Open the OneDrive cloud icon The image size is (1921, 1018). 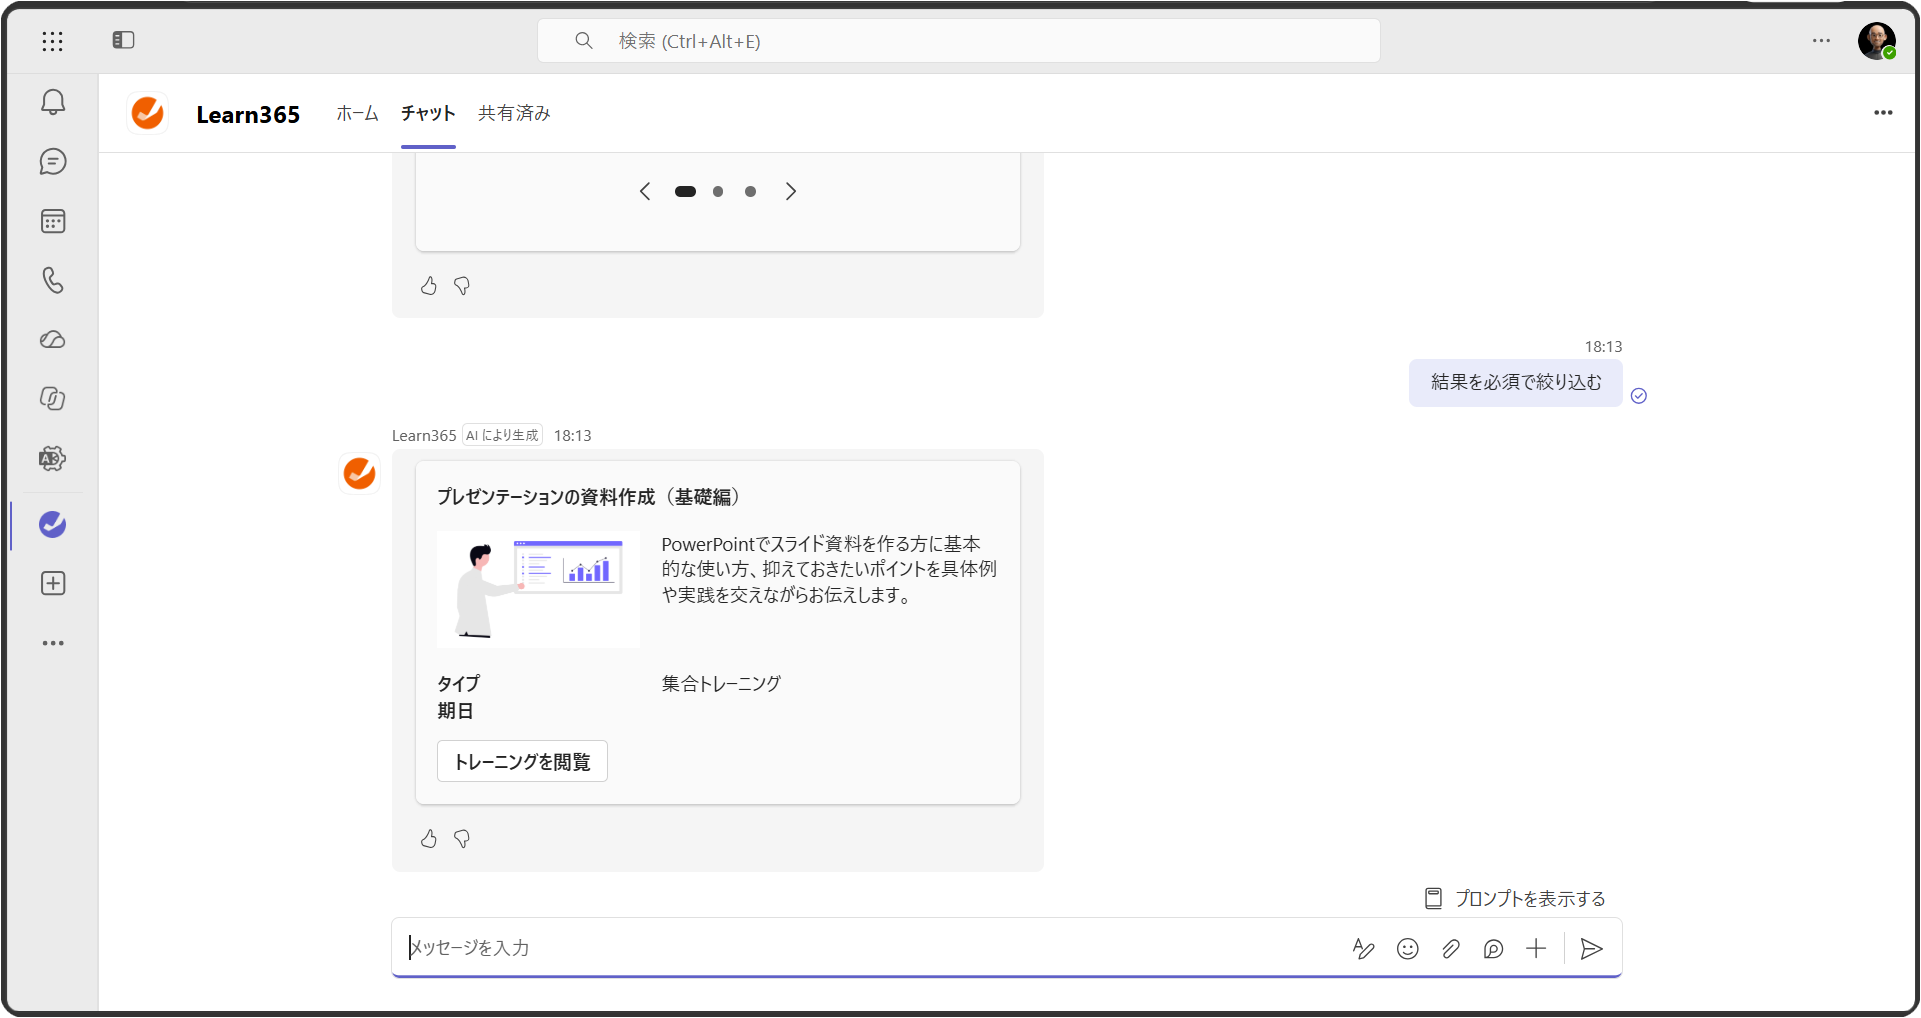coord(53,340)
